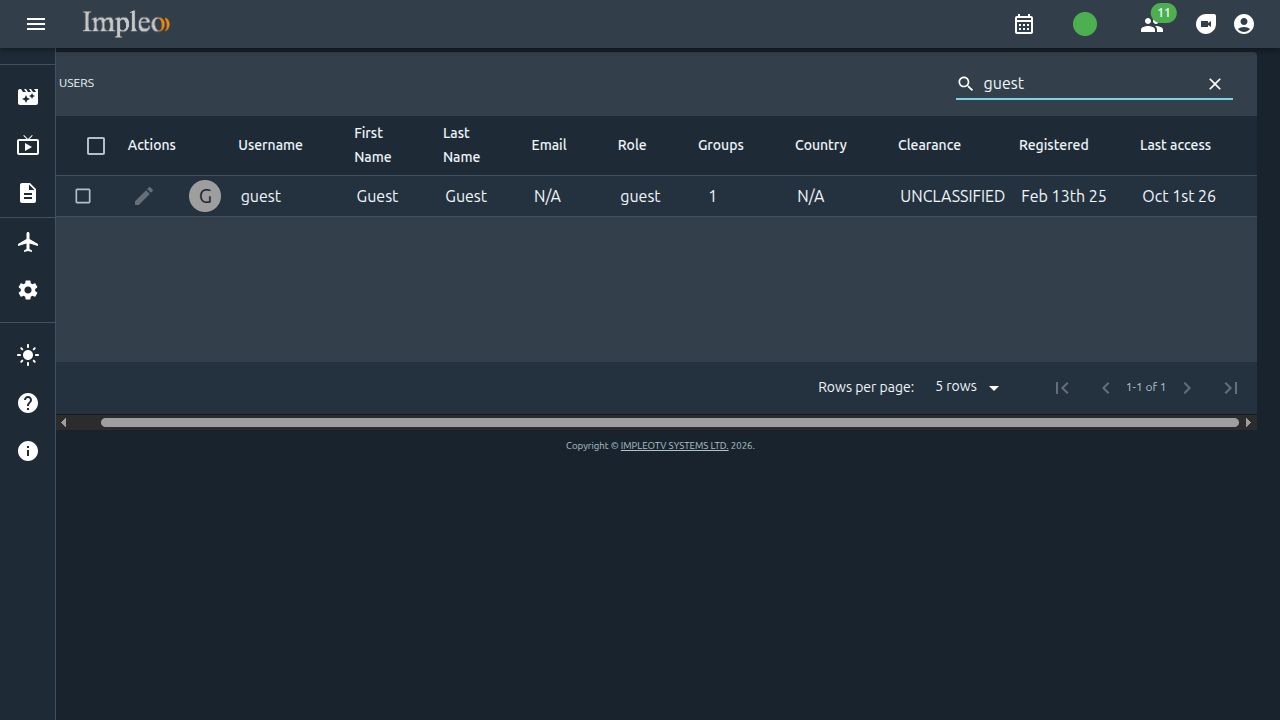The height and width of the screenshot is (720, 1280).
Task: Sort by Clearance column header
Action: 929,145
